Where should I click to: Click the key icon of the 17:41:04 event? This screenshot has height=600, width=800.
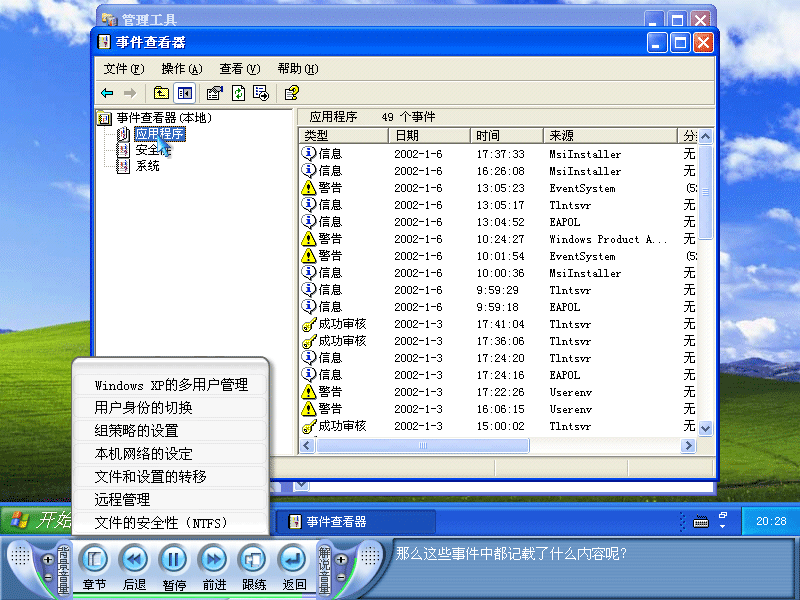coord(309,324)
